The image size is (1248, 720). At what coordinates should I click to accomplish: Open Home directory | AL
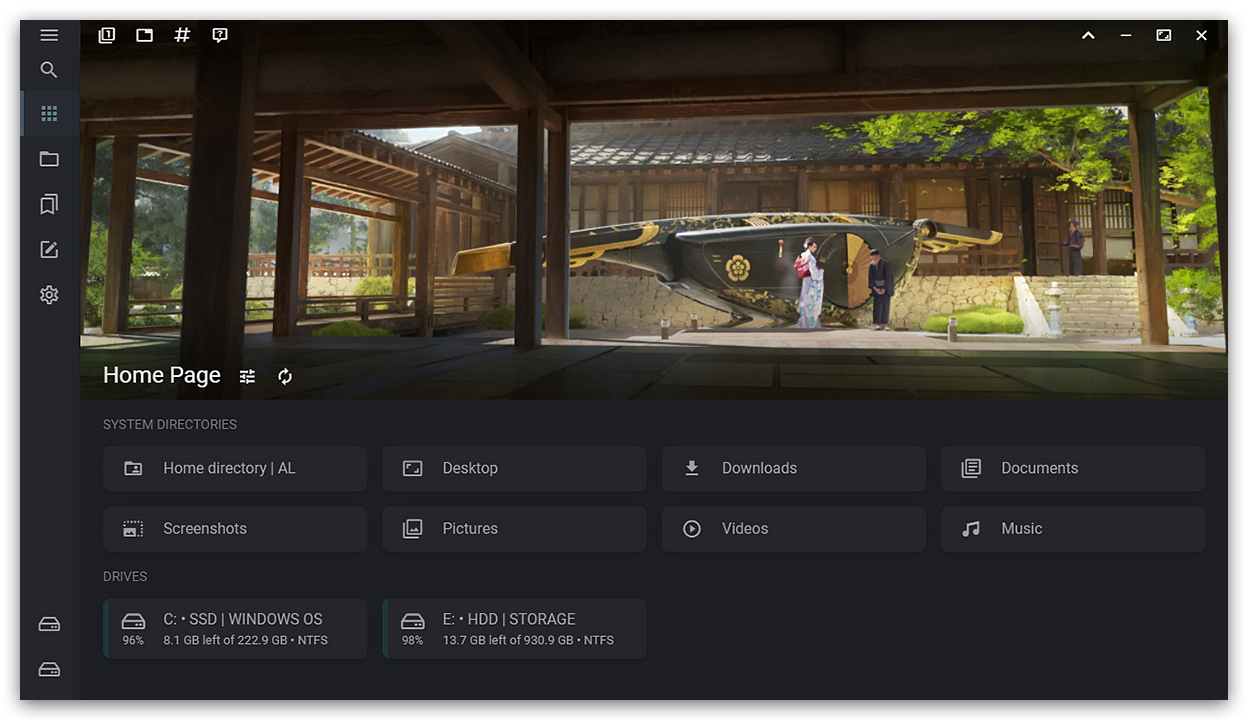[235, 468]
